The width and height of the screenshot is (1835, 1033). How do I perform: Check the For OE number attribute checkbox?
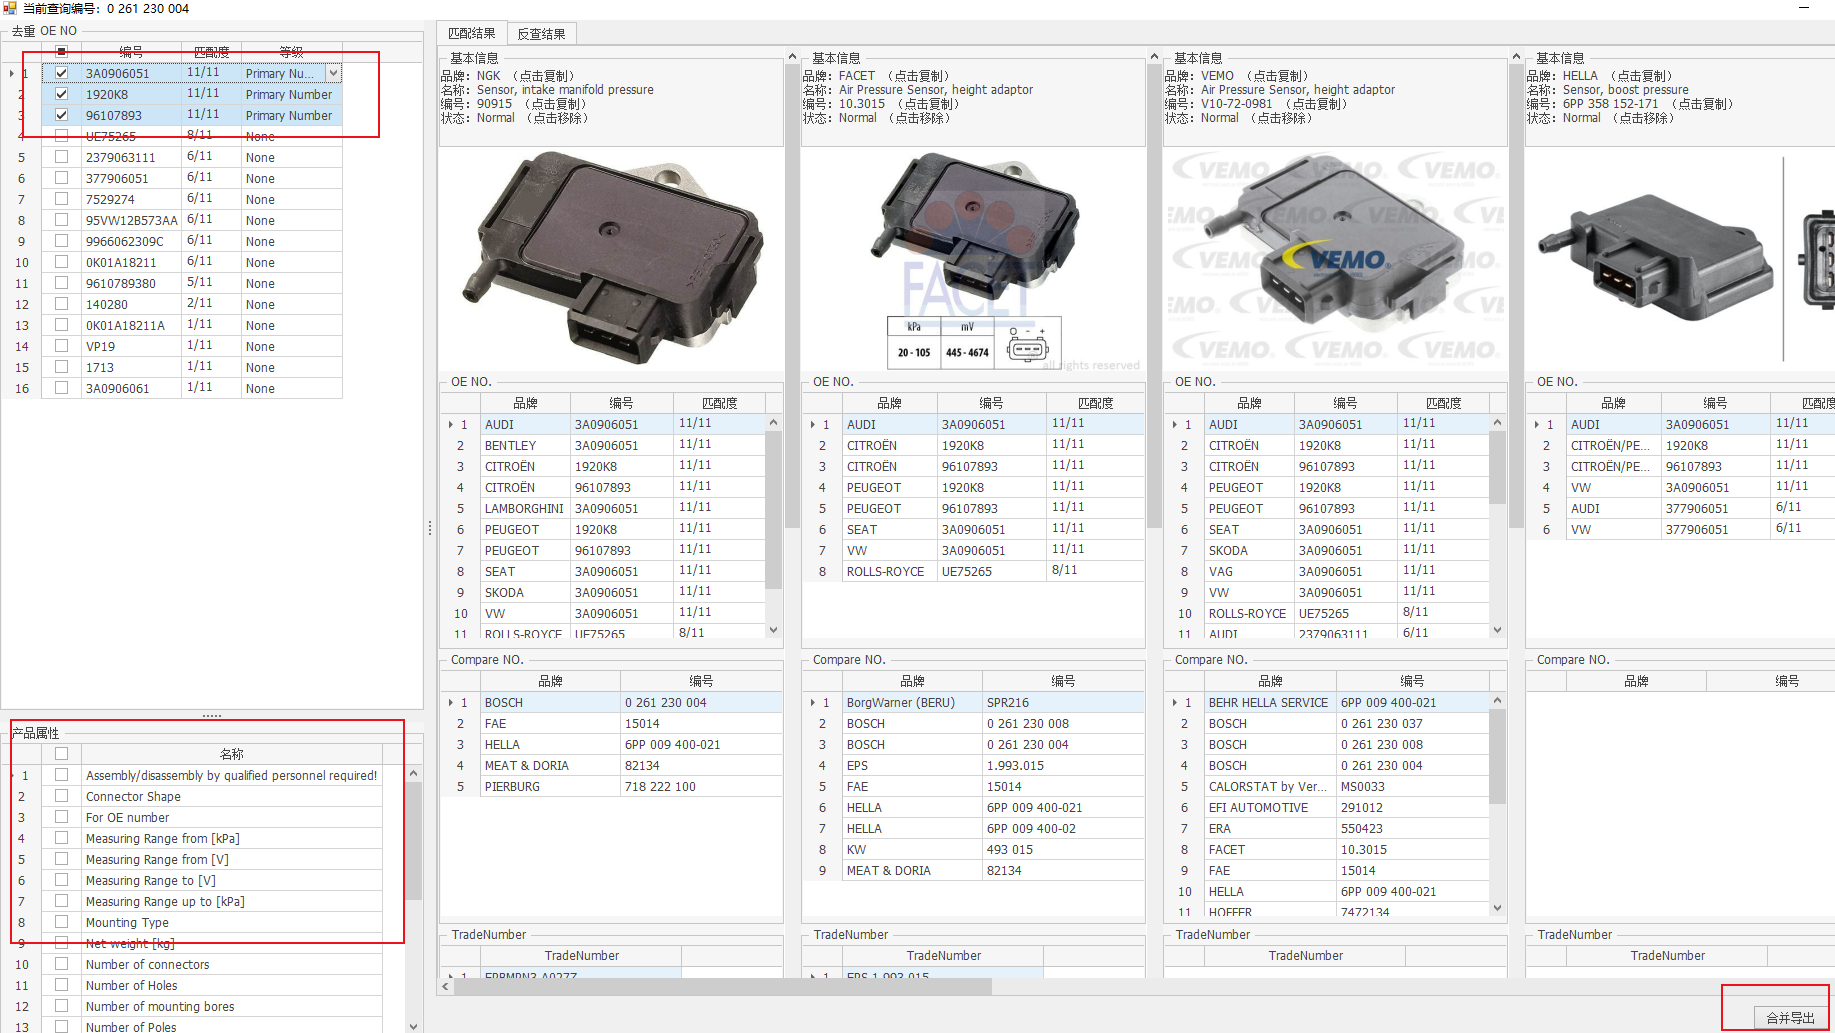61,817
